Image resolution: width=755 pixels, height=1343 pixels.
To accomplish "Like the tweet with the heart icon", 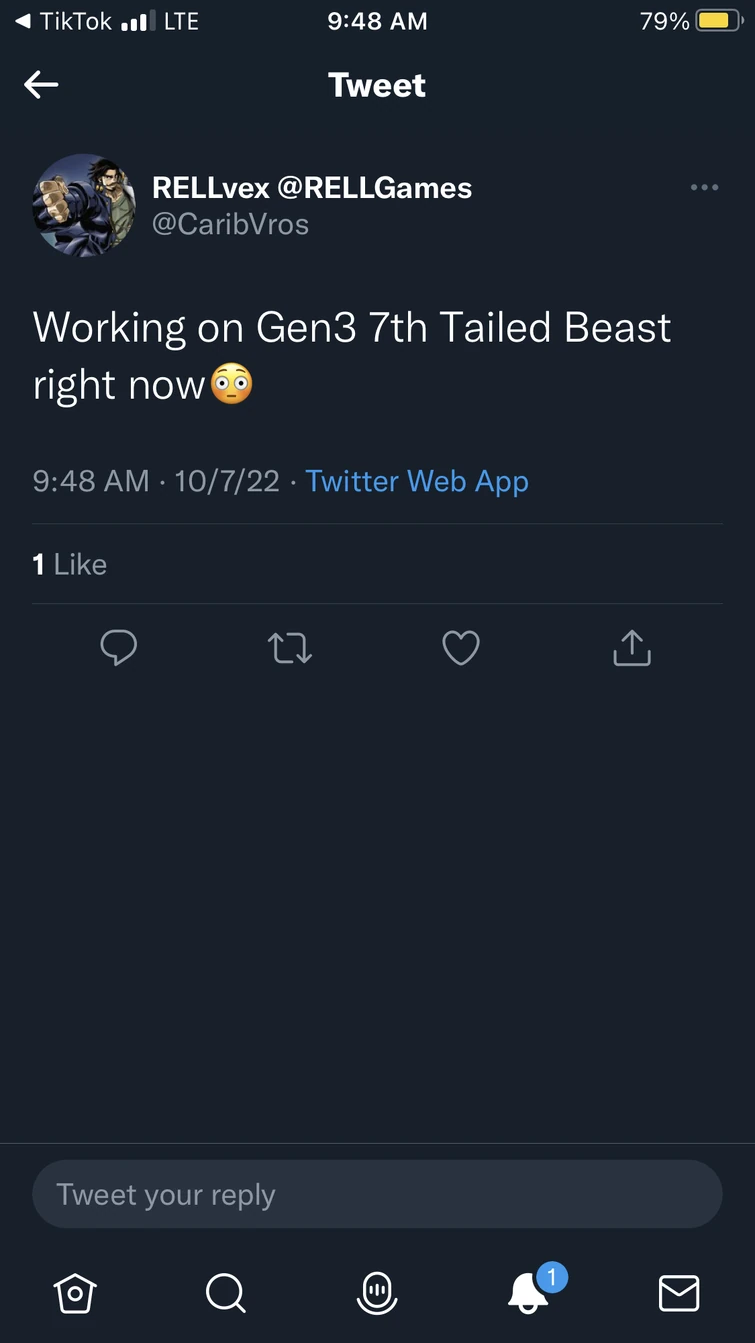I will 460,648.
